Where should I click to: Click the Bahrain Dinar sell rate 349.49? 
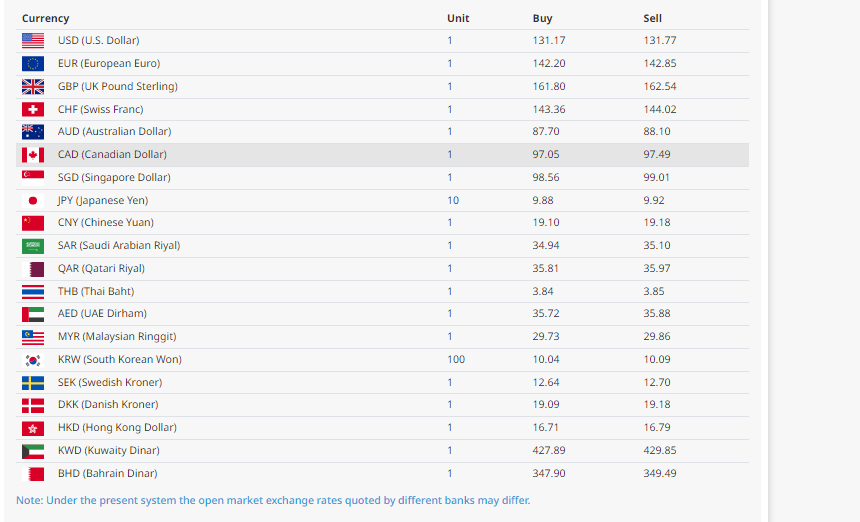click(x=659, y=473)
